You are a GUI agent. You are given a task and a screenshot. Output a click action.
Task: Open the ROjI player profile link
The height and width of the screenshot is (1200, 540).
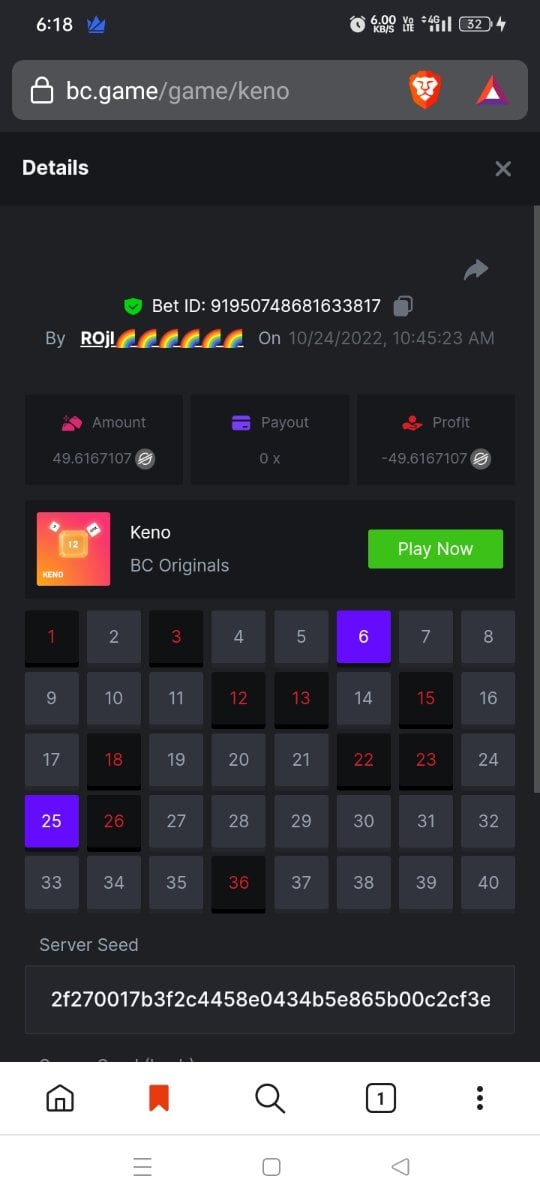click(x=162, y=338)
